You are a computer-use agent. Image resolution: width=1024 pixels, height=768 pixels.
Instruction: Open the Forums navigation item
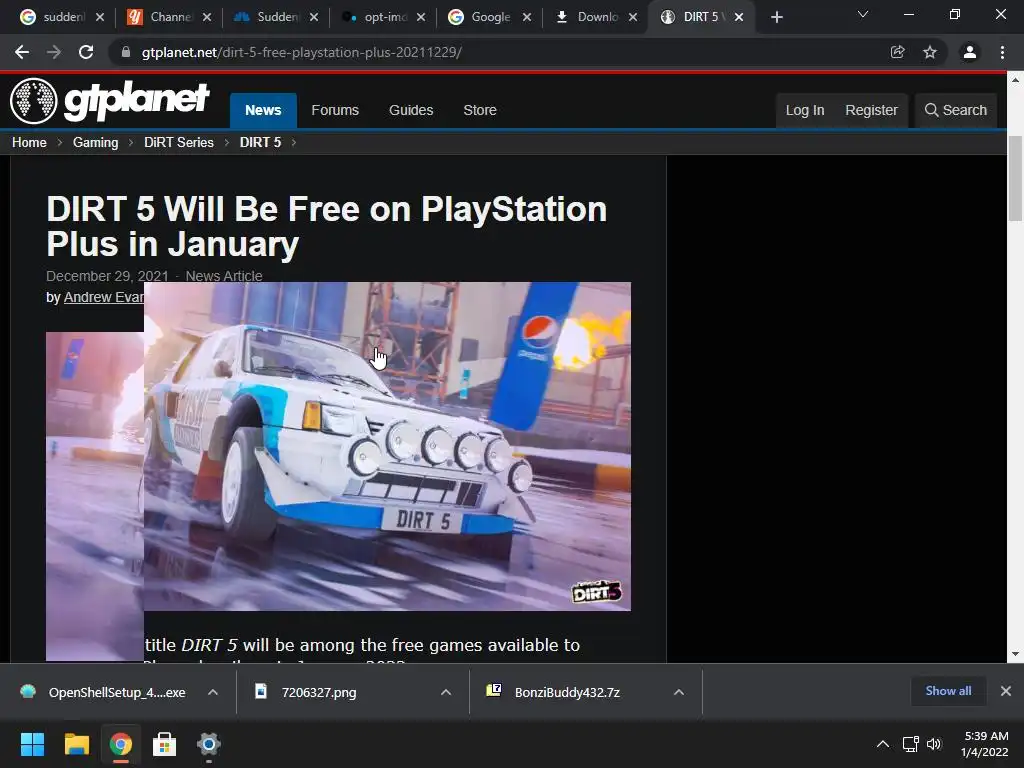(335, 110)
